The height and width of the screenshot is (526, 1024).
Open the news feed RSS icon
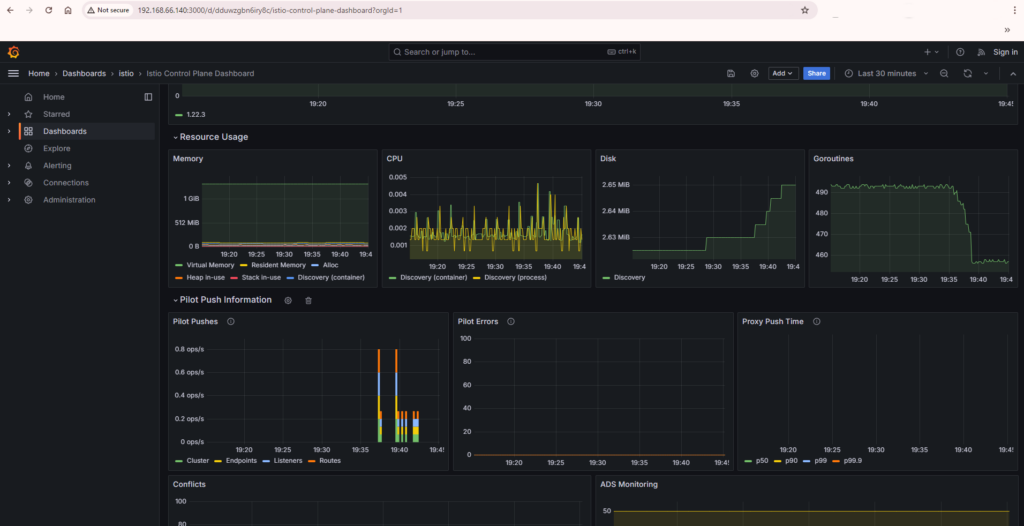[x=981, y=52]
